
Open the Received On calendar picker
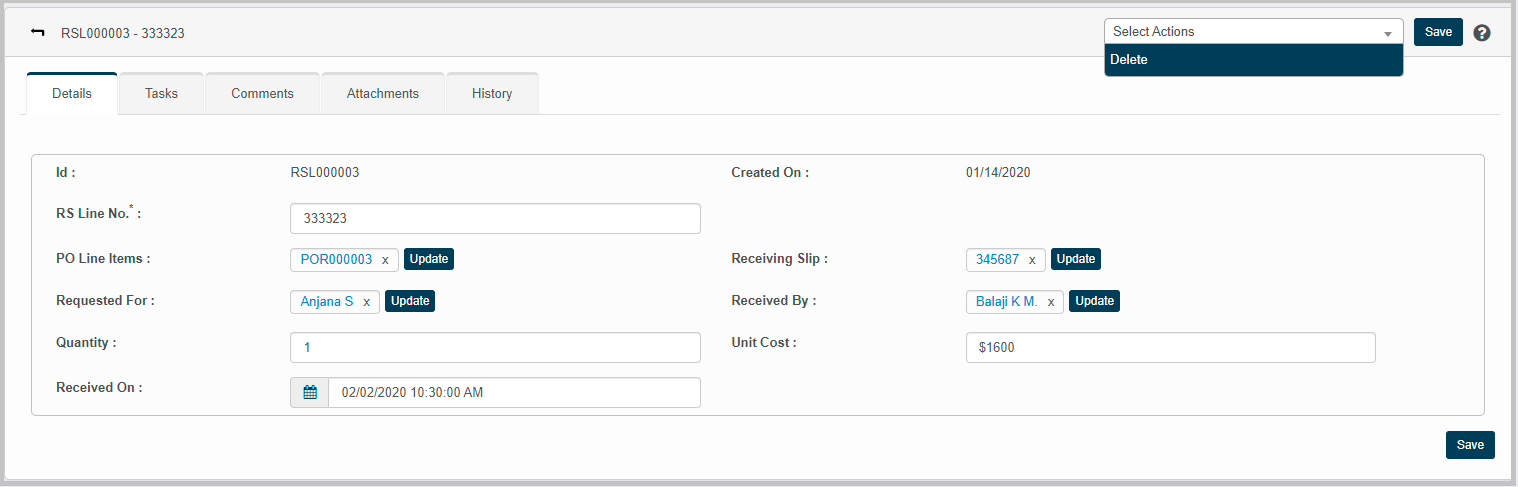pos(310,393)
